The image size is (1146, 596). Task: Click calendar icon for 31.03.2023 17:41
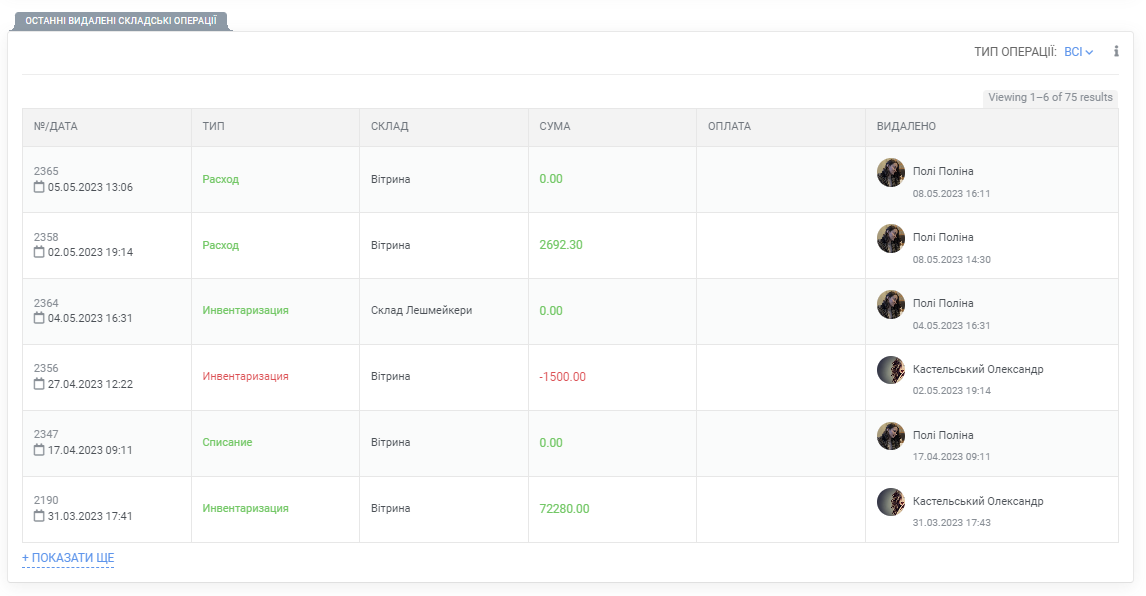coord(39,516)
